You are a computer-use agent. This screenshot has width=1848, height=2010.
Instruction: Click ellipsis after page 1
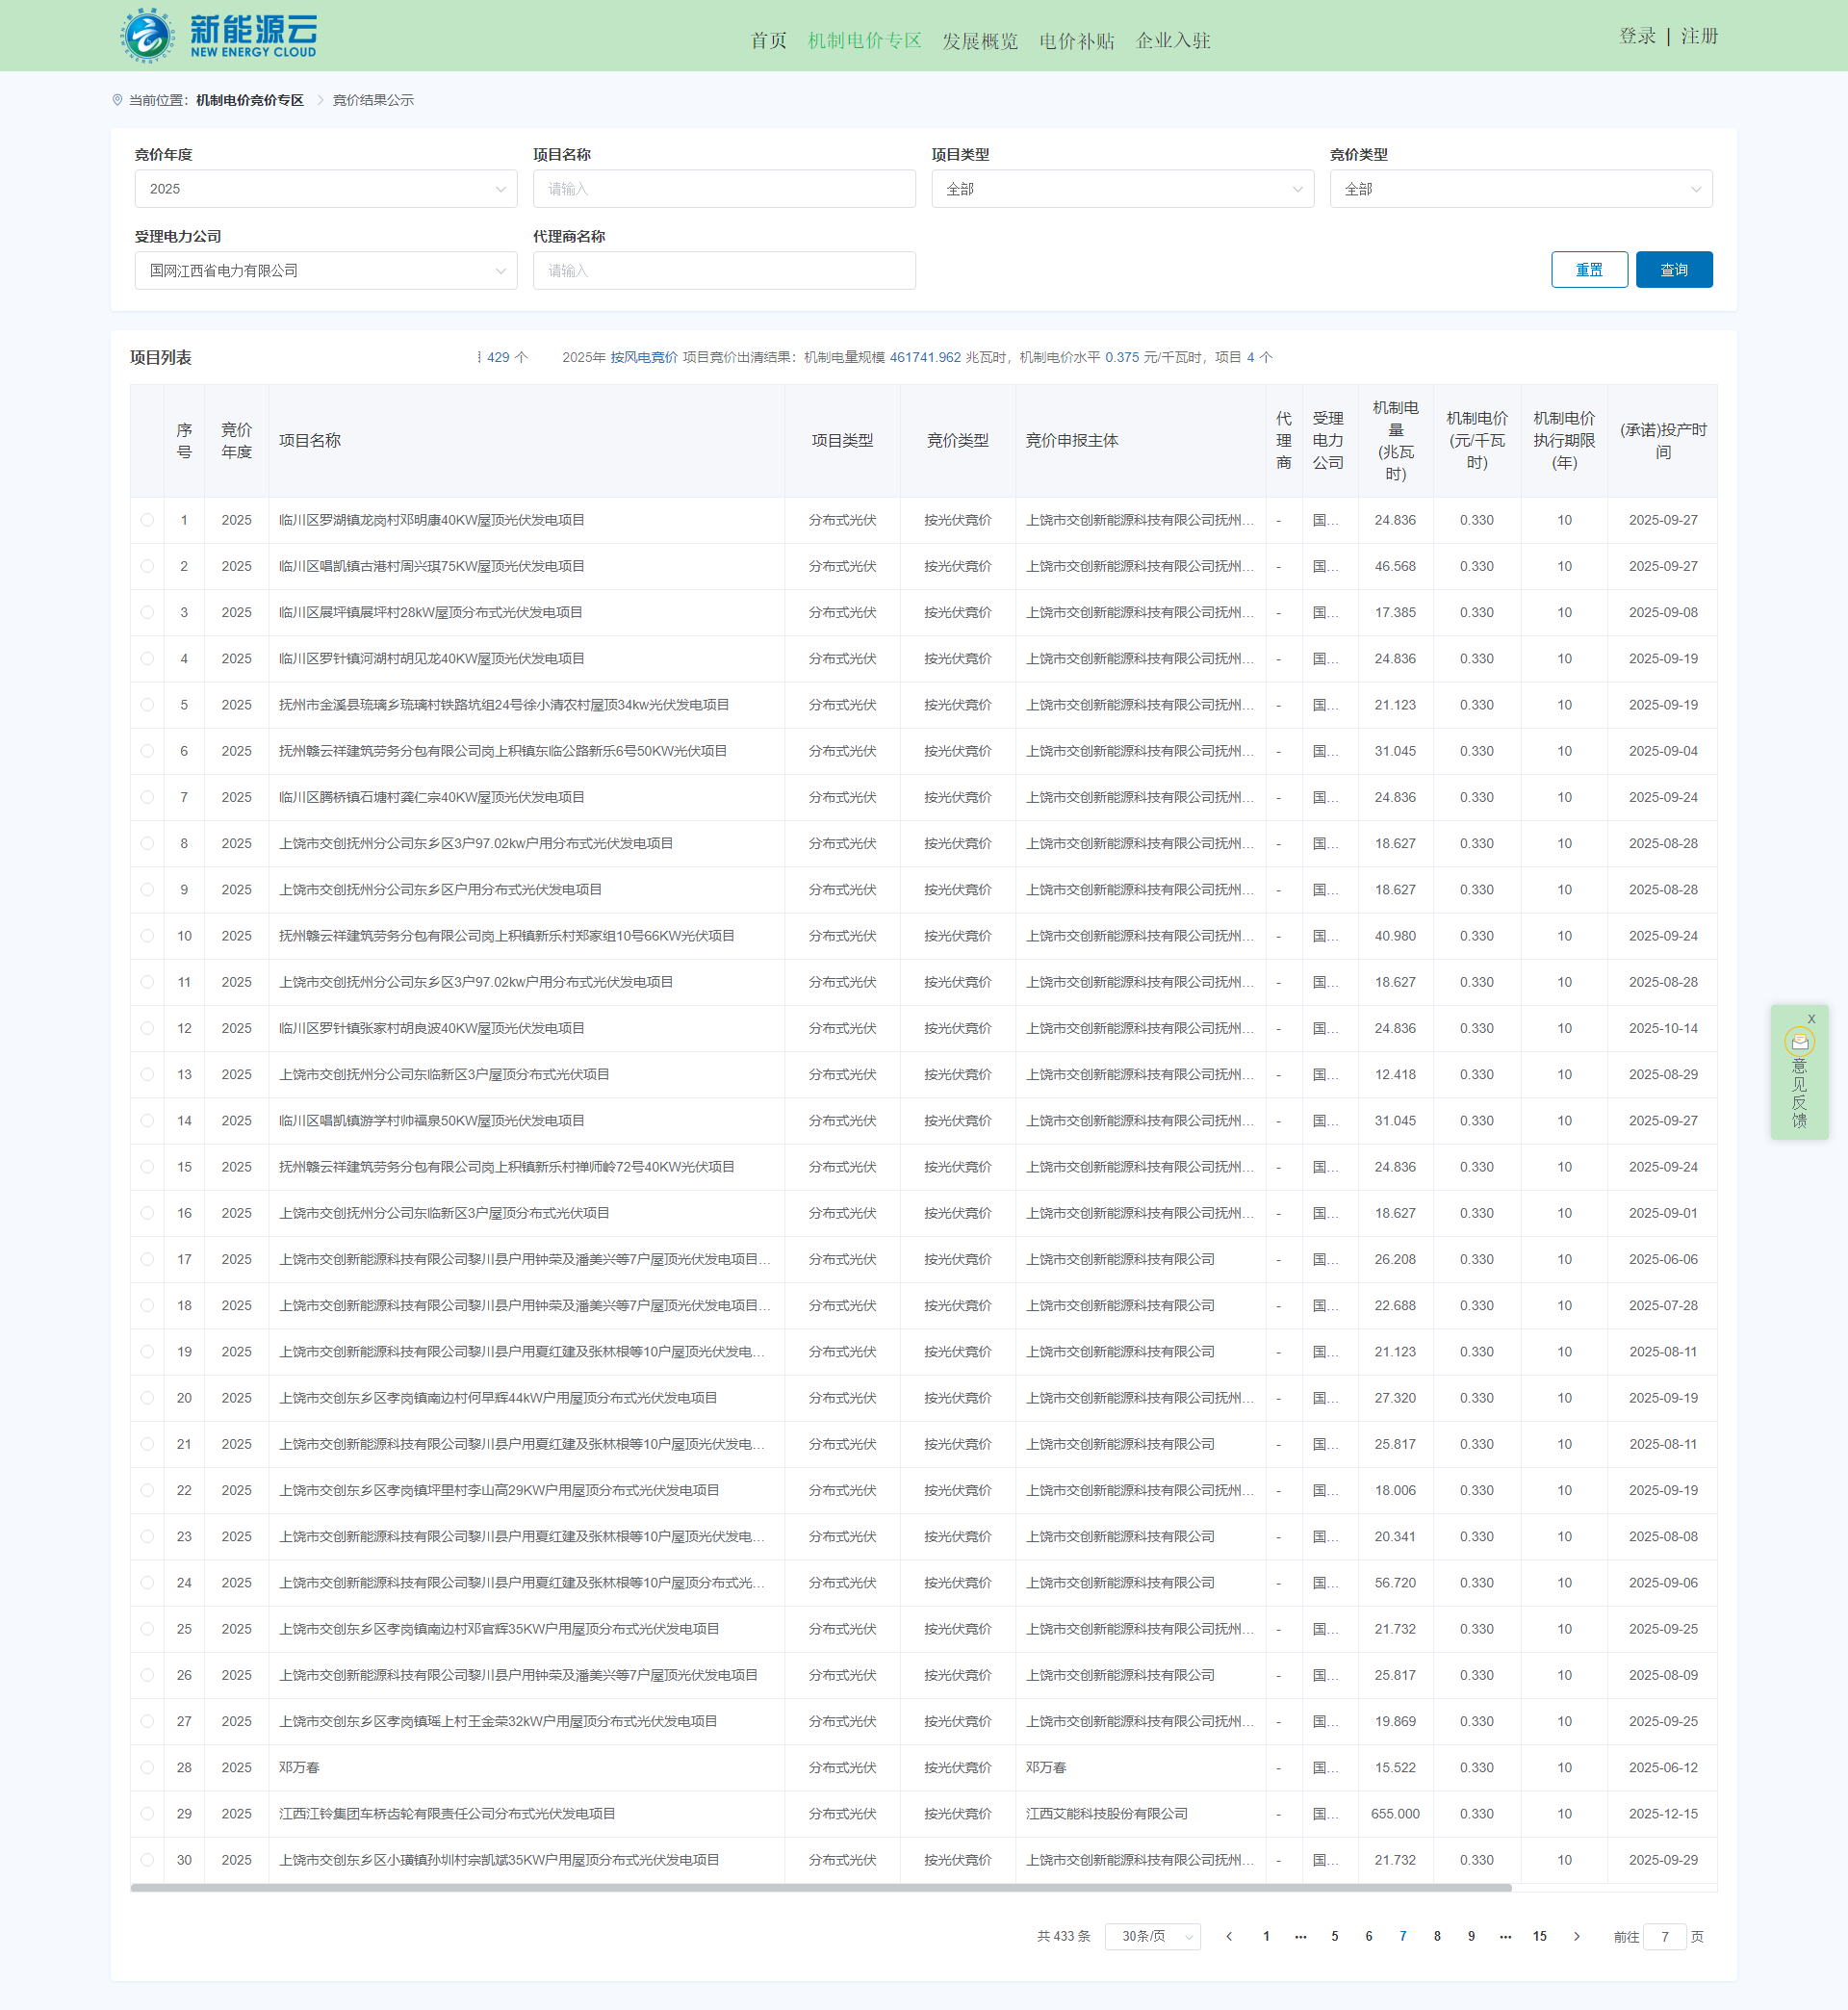click(x=1300, y=1936)
